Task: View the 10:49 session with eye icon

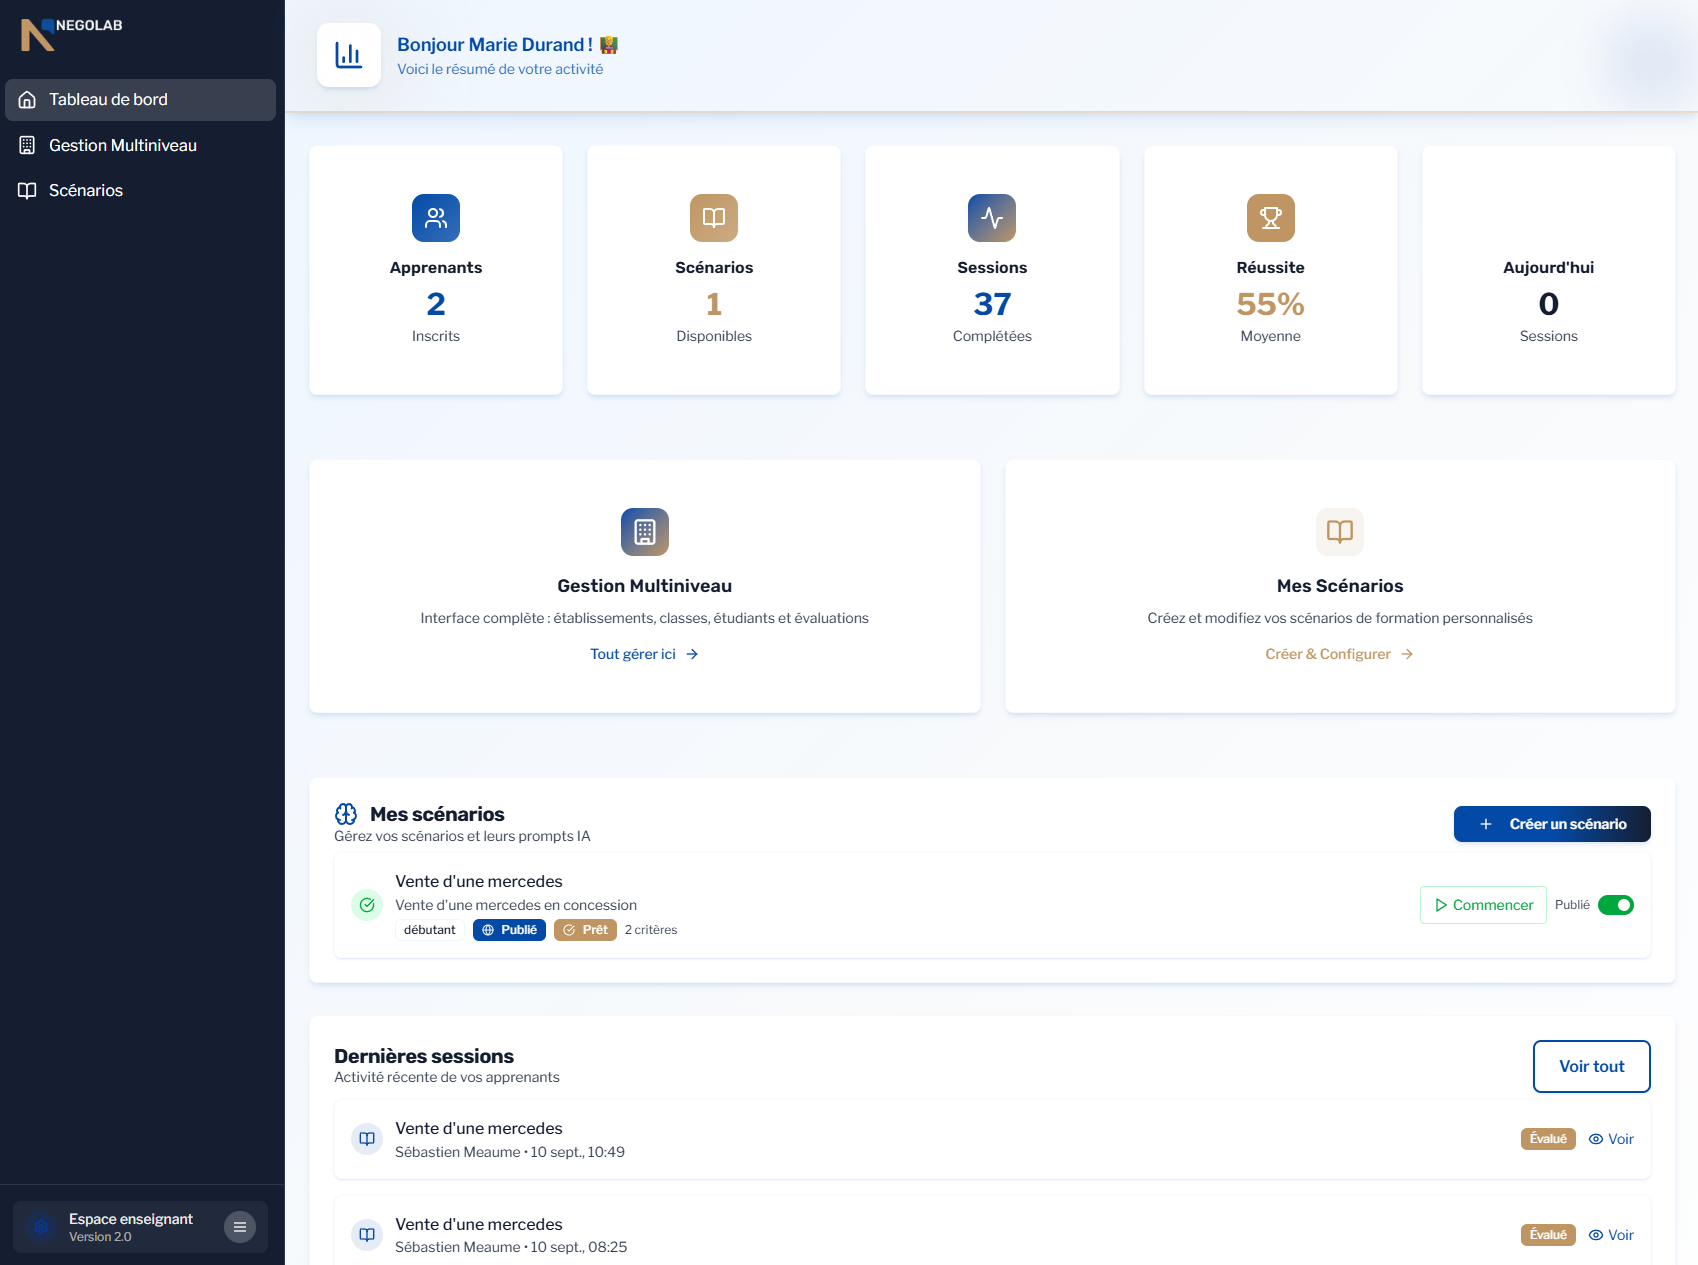Action: (1611, 1139)
